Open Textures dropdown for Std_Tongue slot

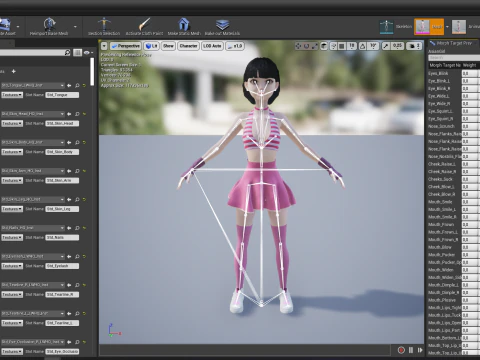click(x=12, y=95)
